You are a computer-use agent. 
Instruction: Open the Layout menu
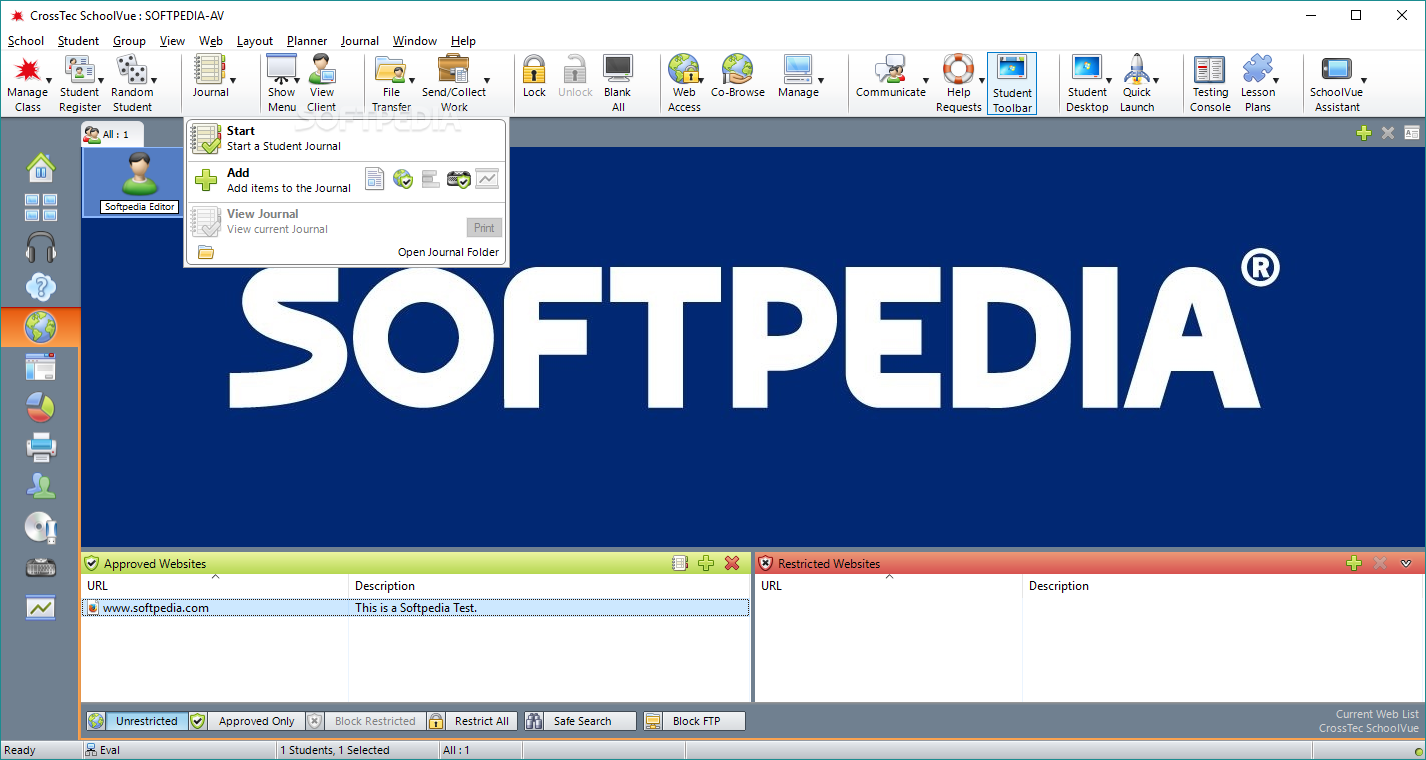pyautogui.click(x=255, y=41)
